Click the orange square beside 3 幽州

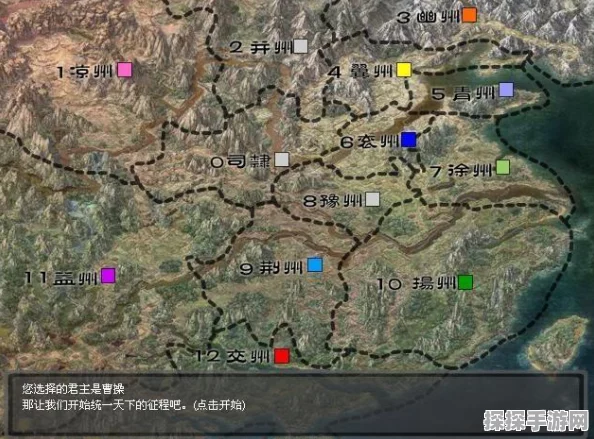[x=469, y=15]
